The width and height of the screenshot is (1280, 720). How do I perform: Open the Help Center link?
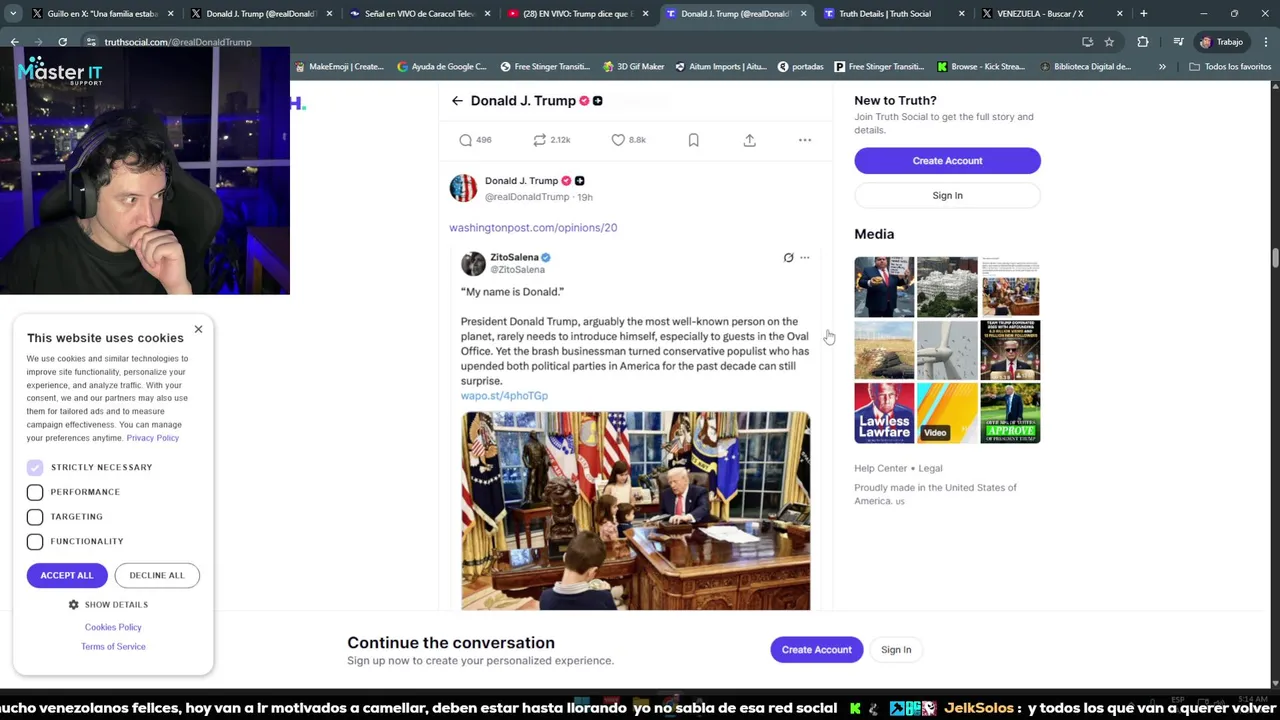[881, 468]
